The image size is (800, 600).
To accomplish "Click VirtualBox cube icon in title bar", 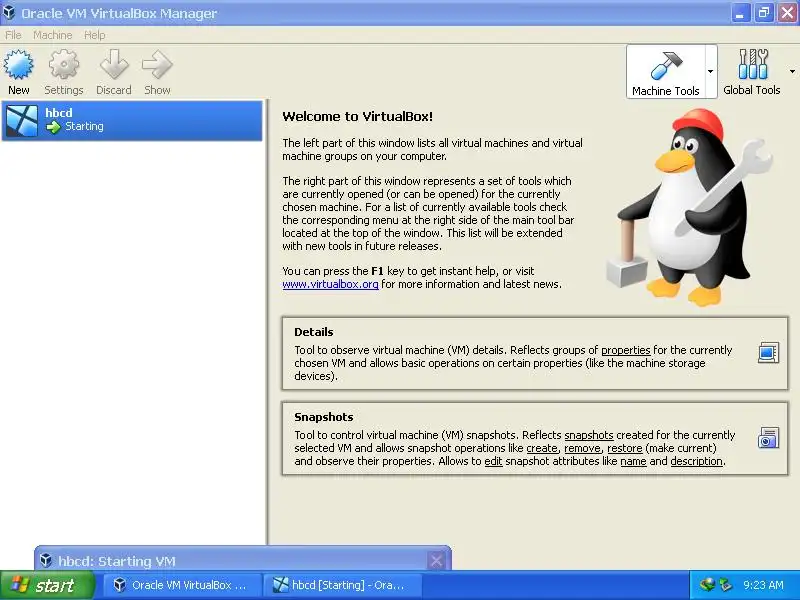I will (9, 12).
